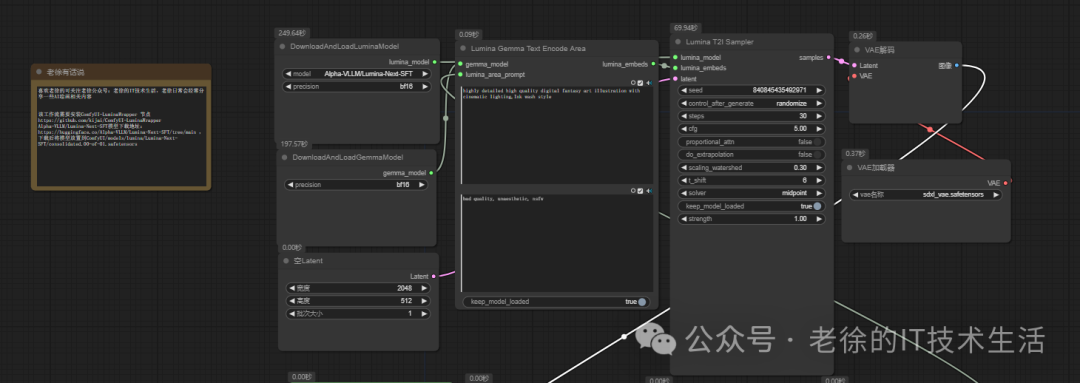Toggle keep_model_loaded in the Text Encode Area node
1080x383 pixels.
(556, 302)
